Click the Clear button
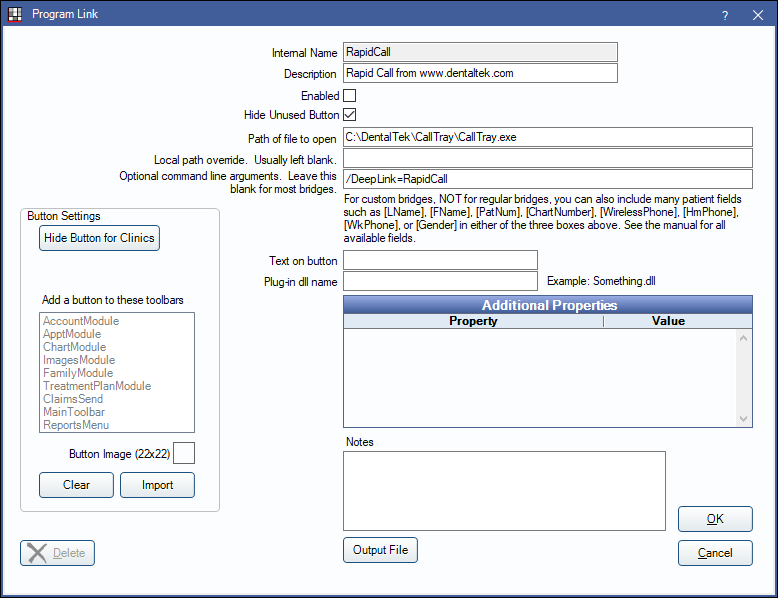This screenshot has height=598, width=778. pos(76,485)
